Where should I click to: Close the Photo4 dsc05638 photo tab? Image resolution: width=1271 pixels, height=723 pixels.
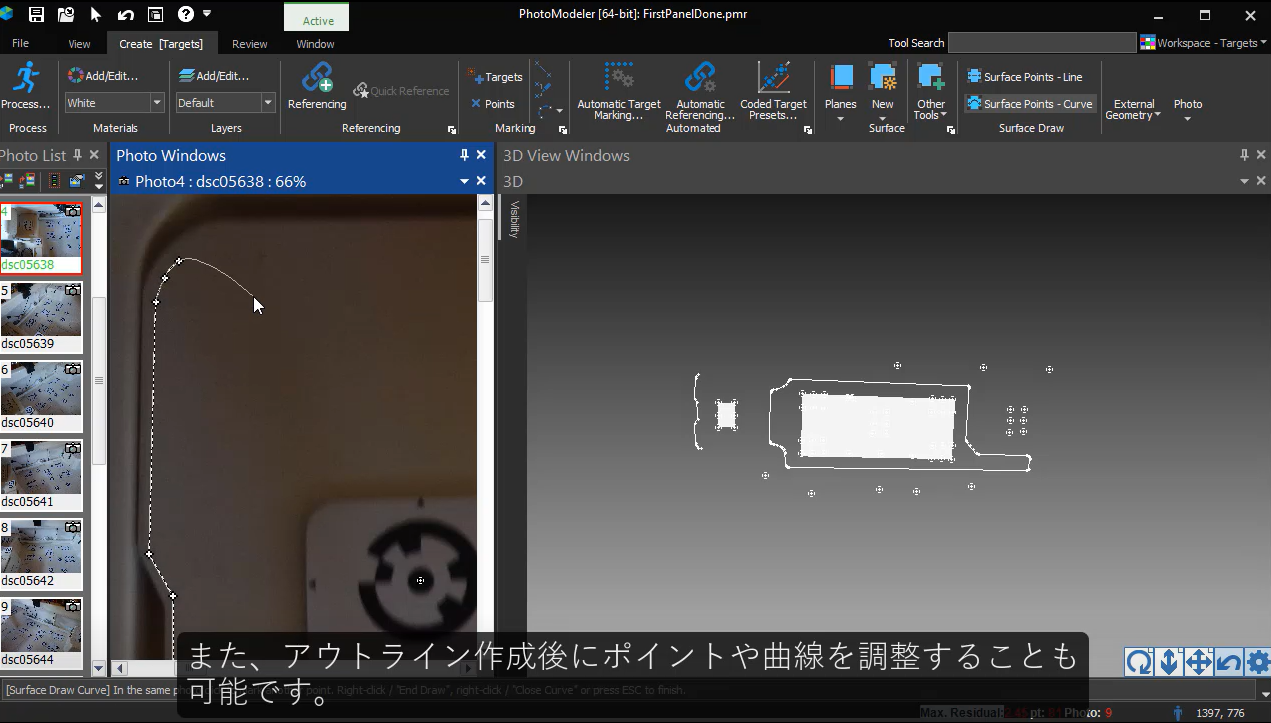(481, 181)
